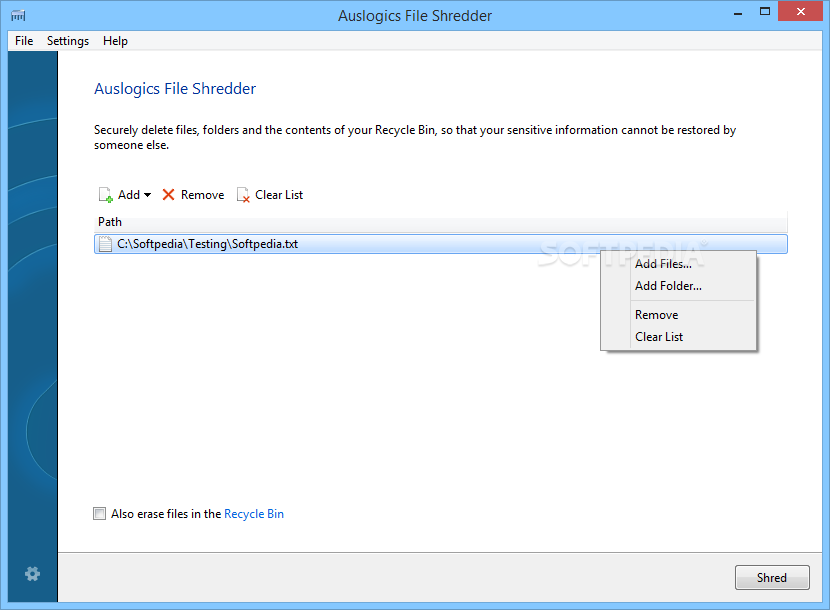Click the shredder app icon in the title bar
Screen dimensions: 830x610
click(x=18, y=15)
